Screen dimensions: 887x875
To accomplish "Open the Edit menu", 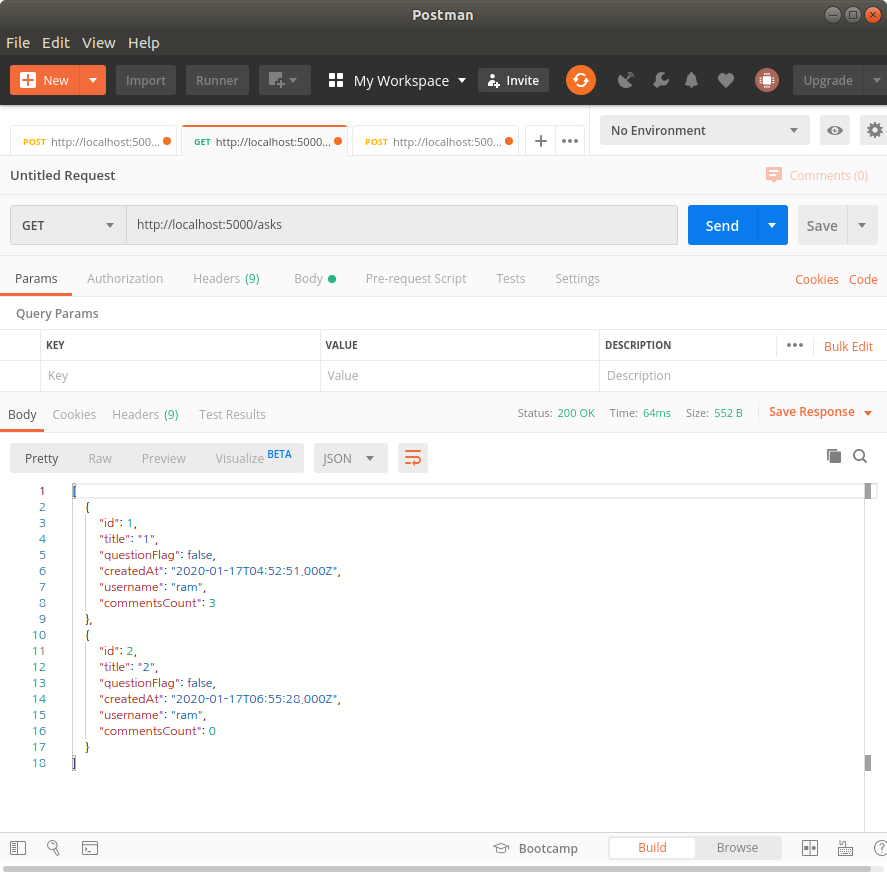I will (x=56, y=43).
